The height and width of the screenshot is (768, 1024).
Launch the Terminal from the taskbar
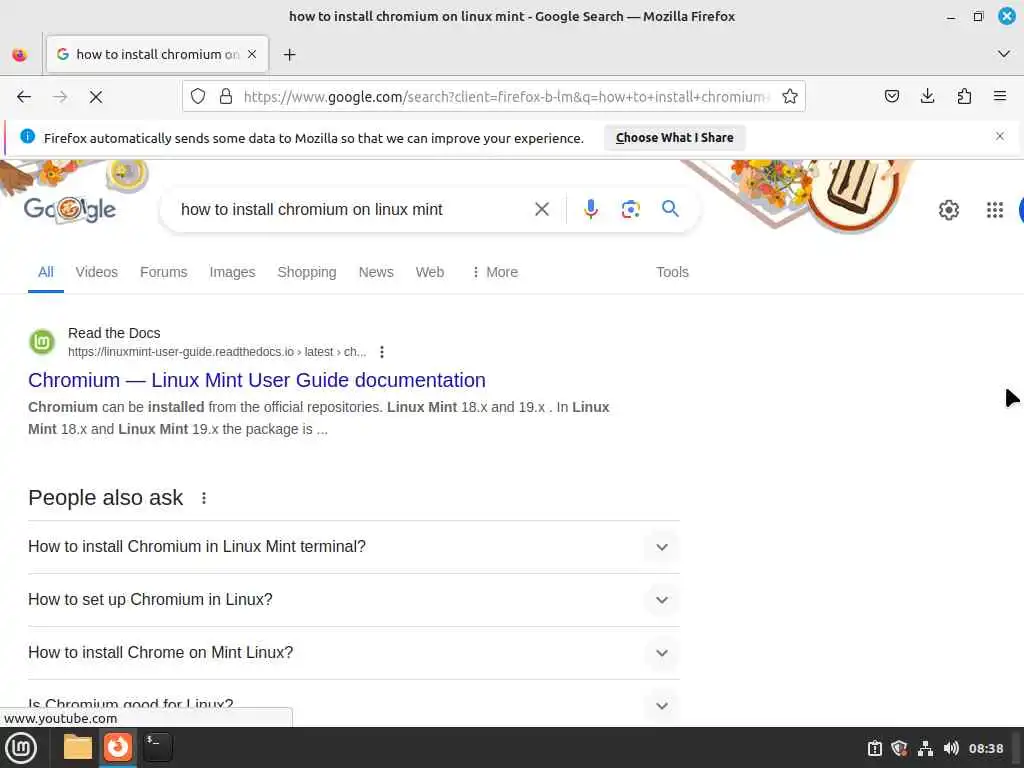157,747
